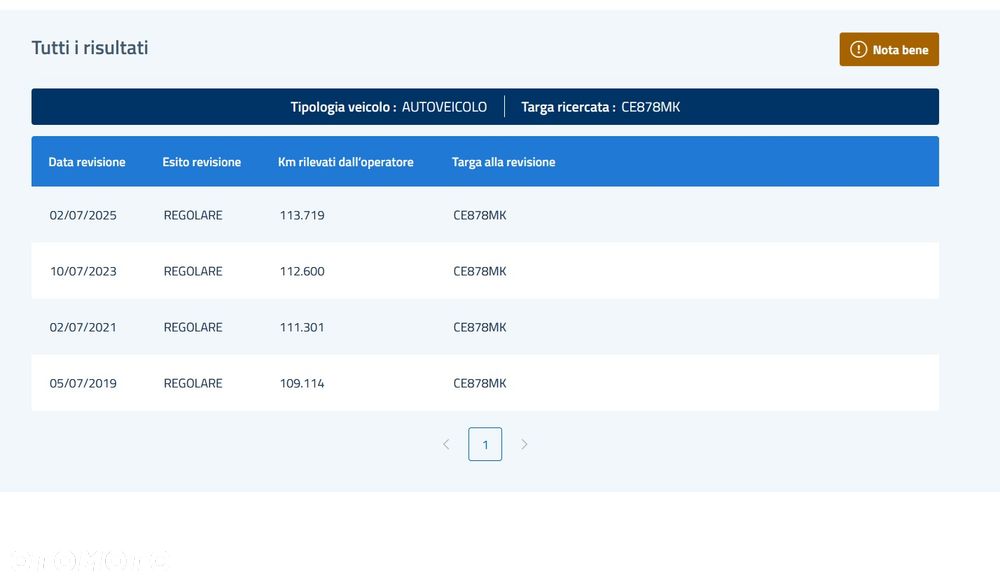Screen dimensions: 1000x581
Task: Click the mileage value 112.600
Action: [302, 271]
